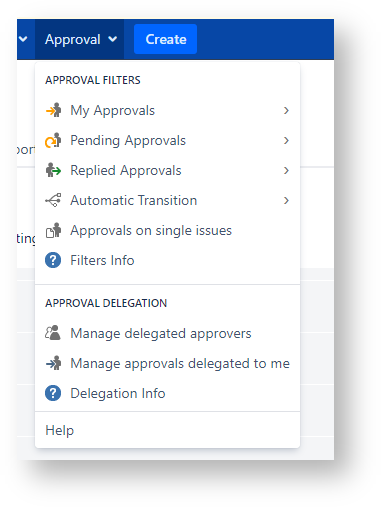Screen dimensions: 382x508
Task: Click the Delegation Info question mark icon
Action: (53, 393)
